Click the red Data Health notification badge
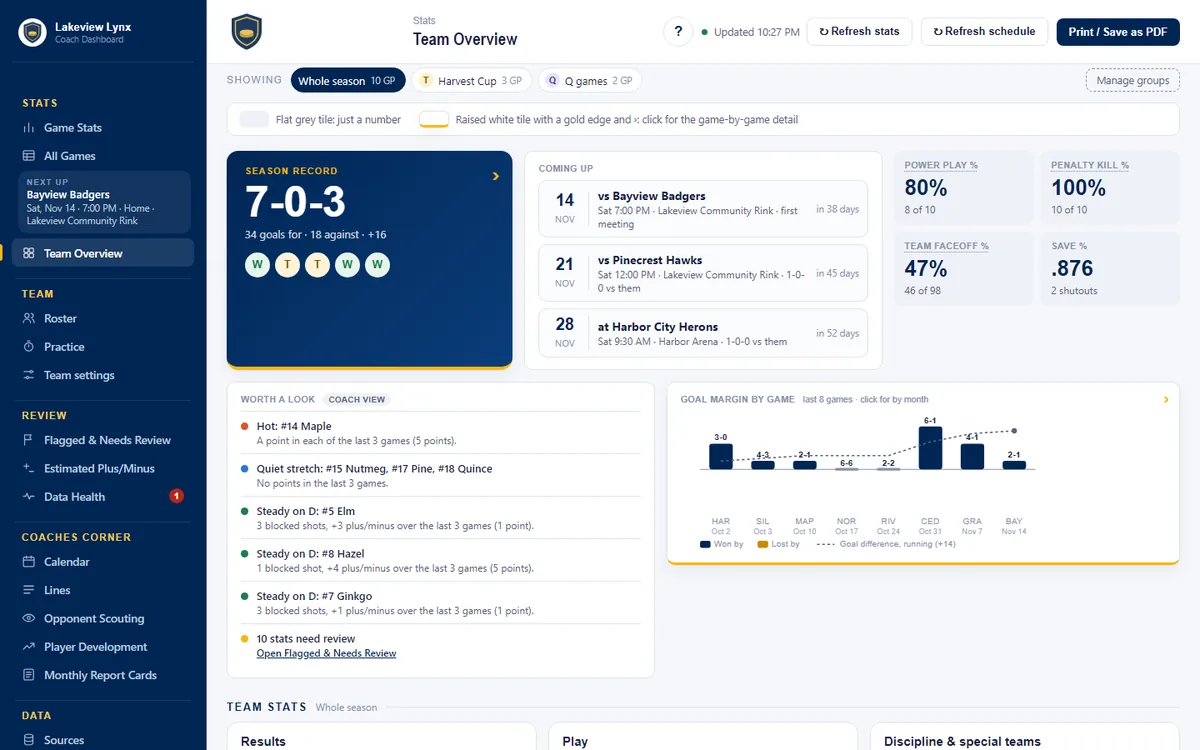1200x750 pixels. tap(177, 496)
